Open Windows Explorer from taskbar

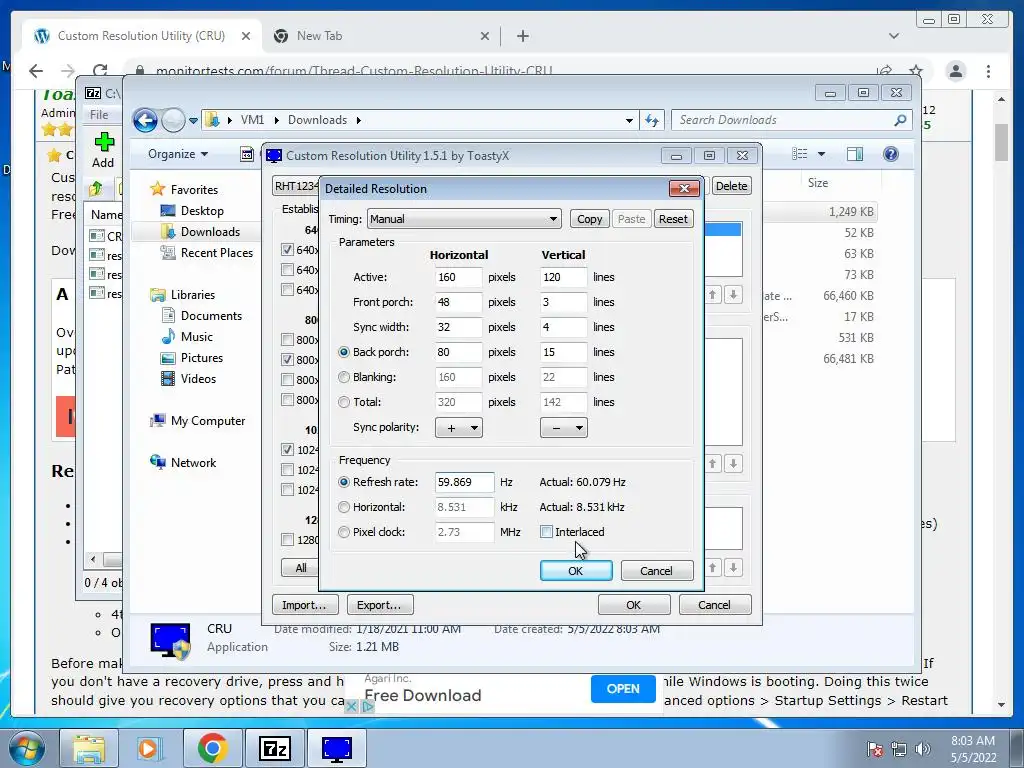coord(89,748)
